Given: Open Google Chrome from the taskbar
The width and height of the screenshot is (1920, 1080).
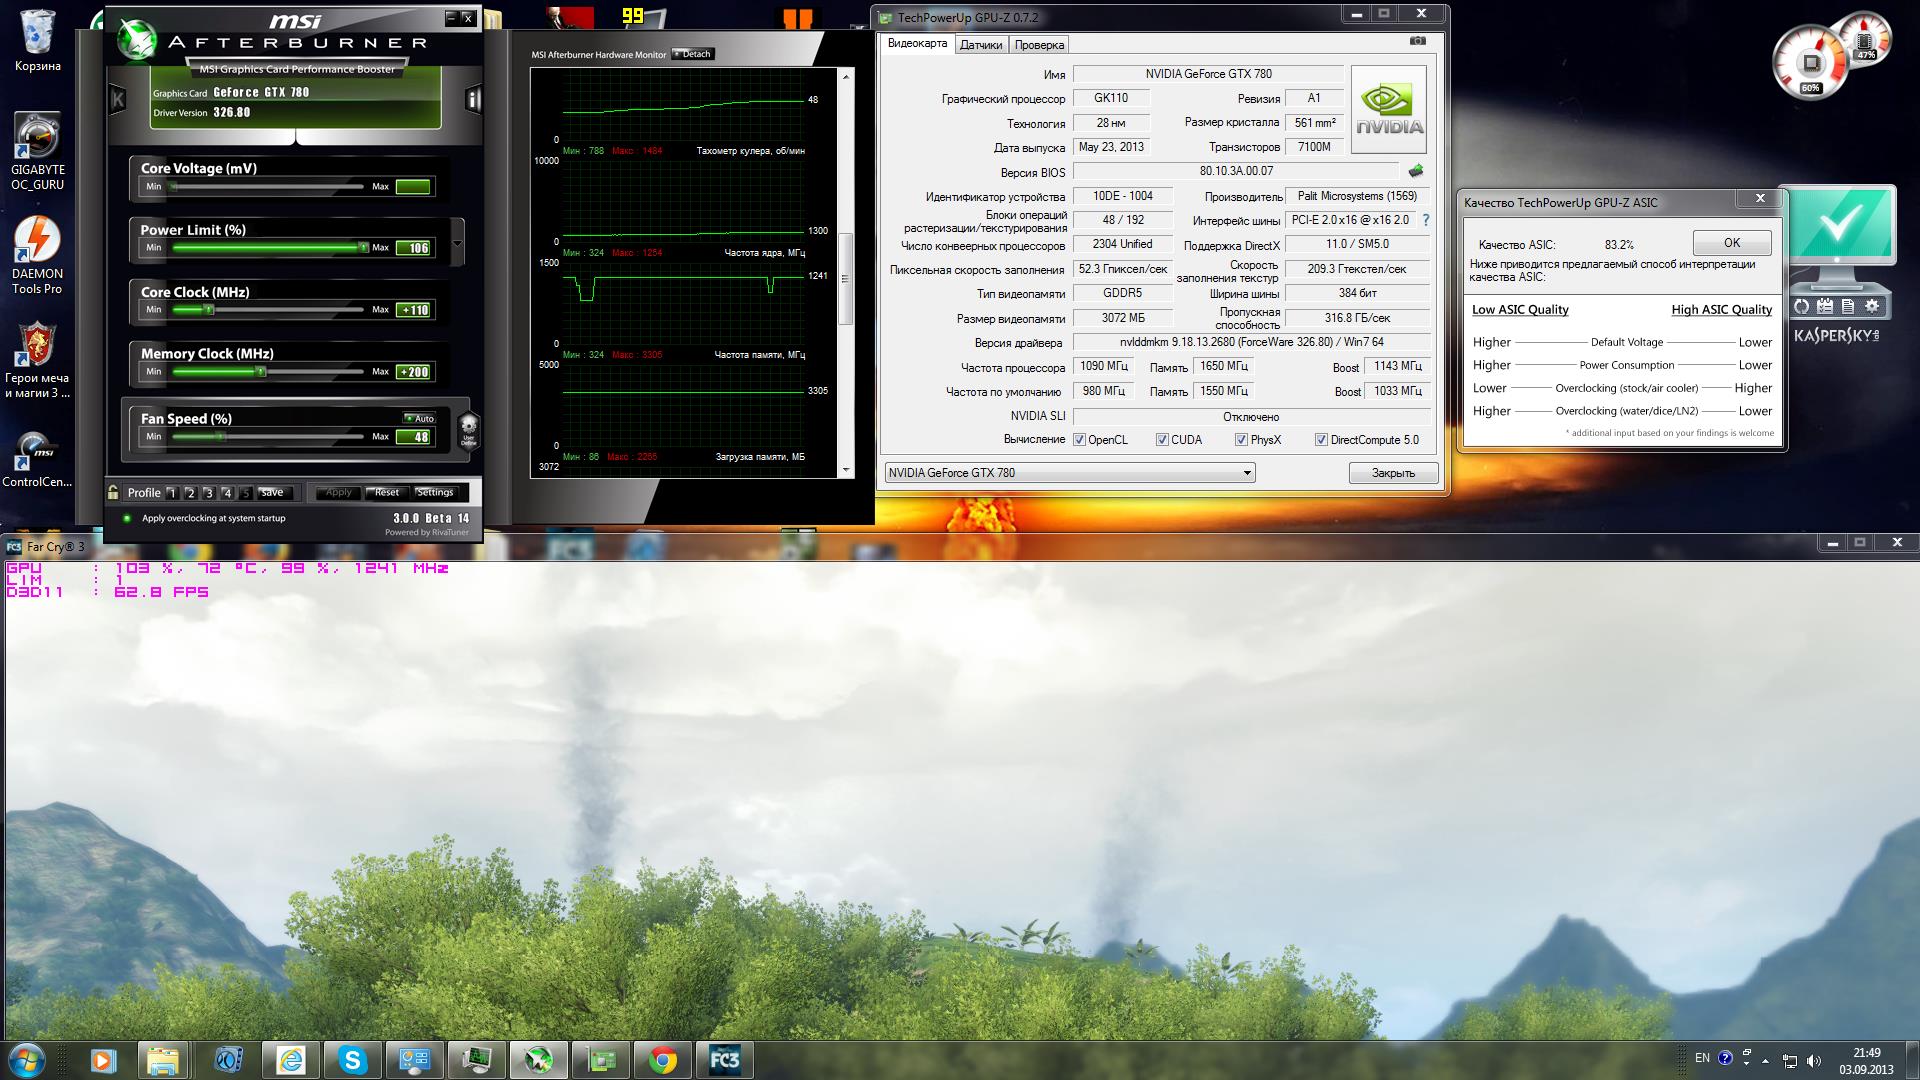Looking at the screenshot, I should click(662, 1059).
